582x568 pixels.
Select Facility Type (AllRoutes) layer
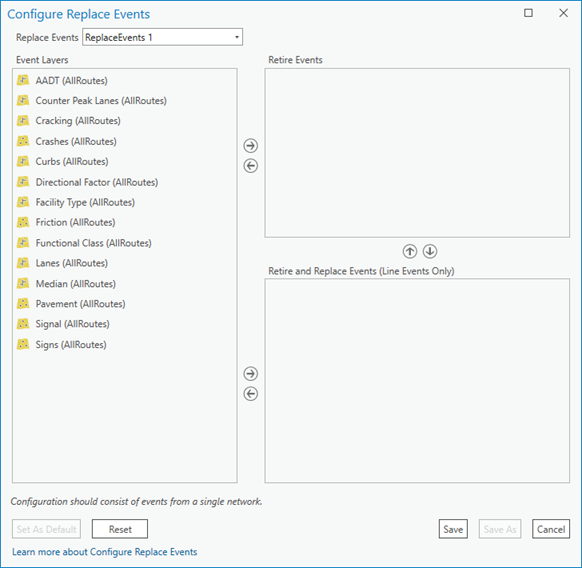click(85, 202)
